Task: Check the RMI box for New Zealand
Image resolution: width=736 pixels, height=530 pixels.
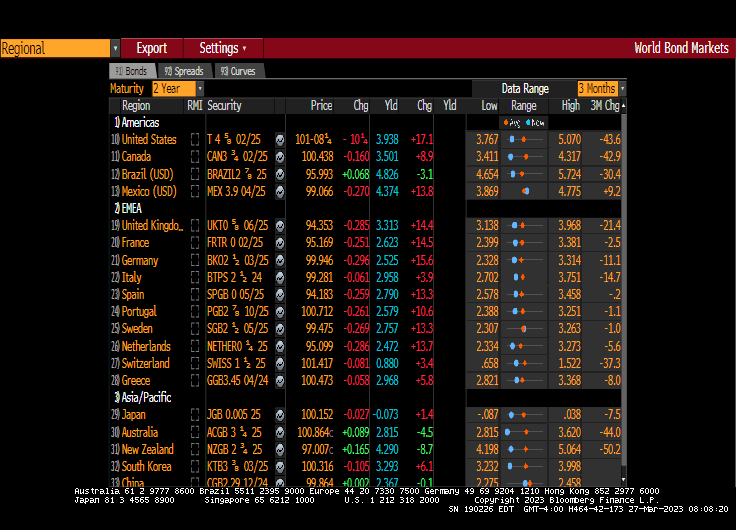Action: click(x=195, y=450)
